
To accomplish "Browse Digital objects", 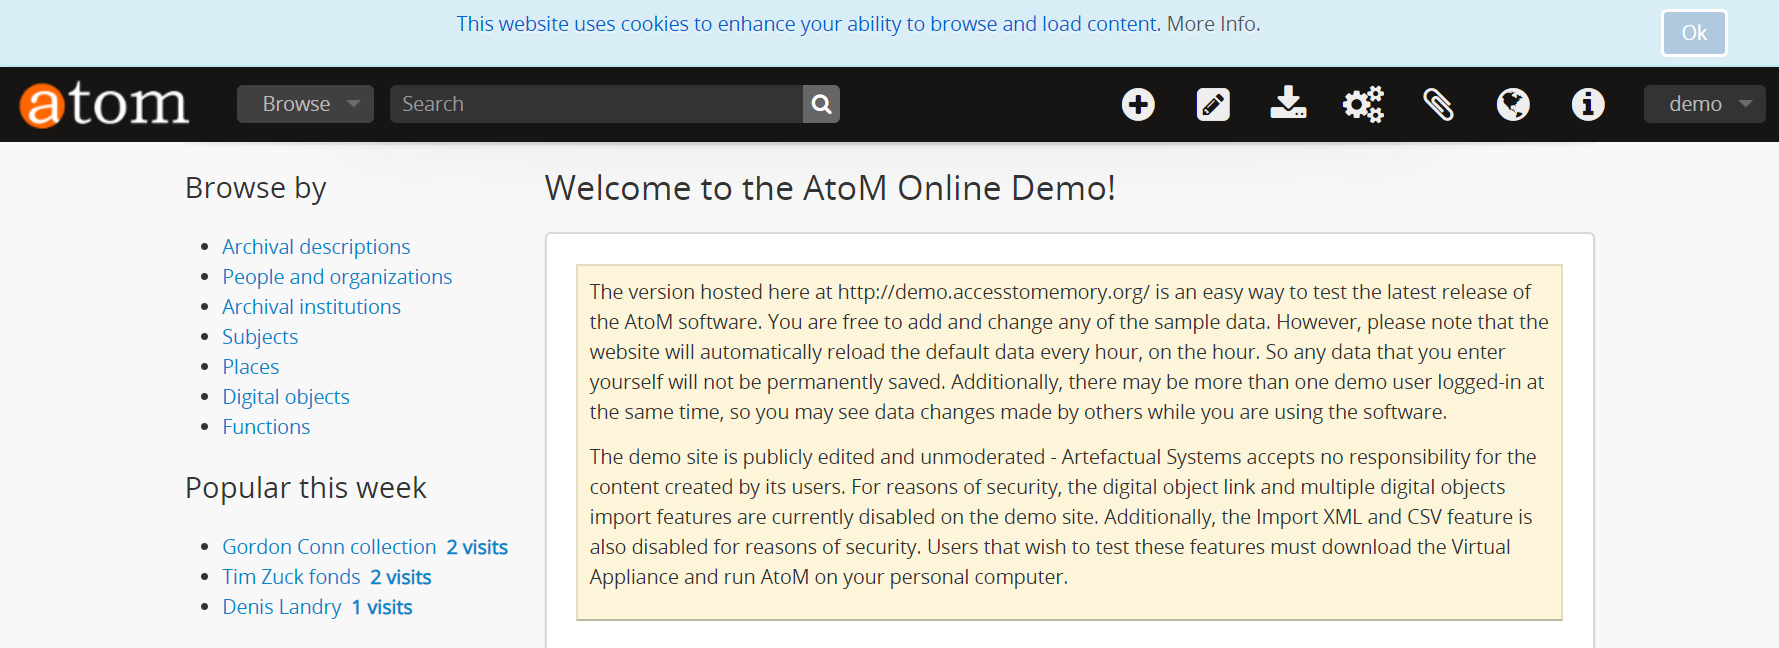I will coord(286,397).
